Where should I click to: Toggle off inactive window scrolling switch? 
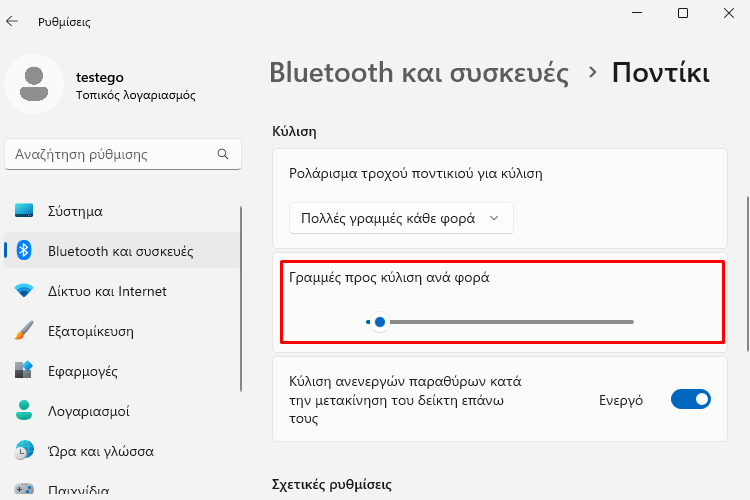coord(691,400)
